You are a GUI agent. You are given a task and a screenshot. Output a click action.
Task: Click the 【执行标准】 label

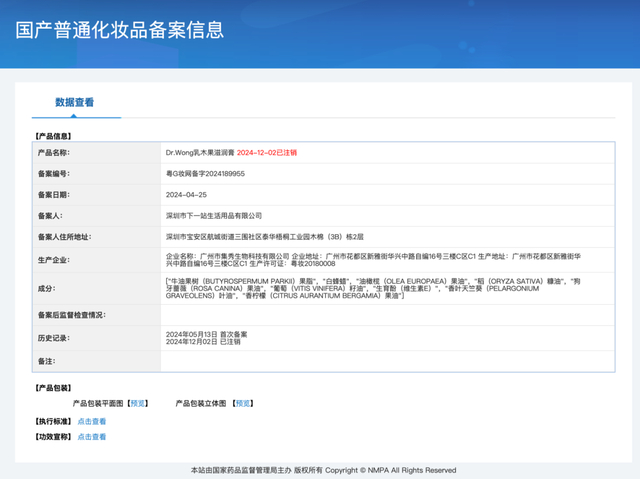coord(53,421)
